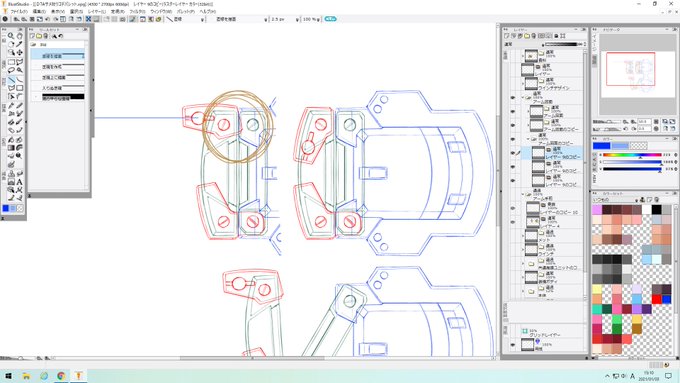The width and height of the screenshot is (680, 383).
Task: Open the notification center in system tray
Action: click(x=668, y=376)
